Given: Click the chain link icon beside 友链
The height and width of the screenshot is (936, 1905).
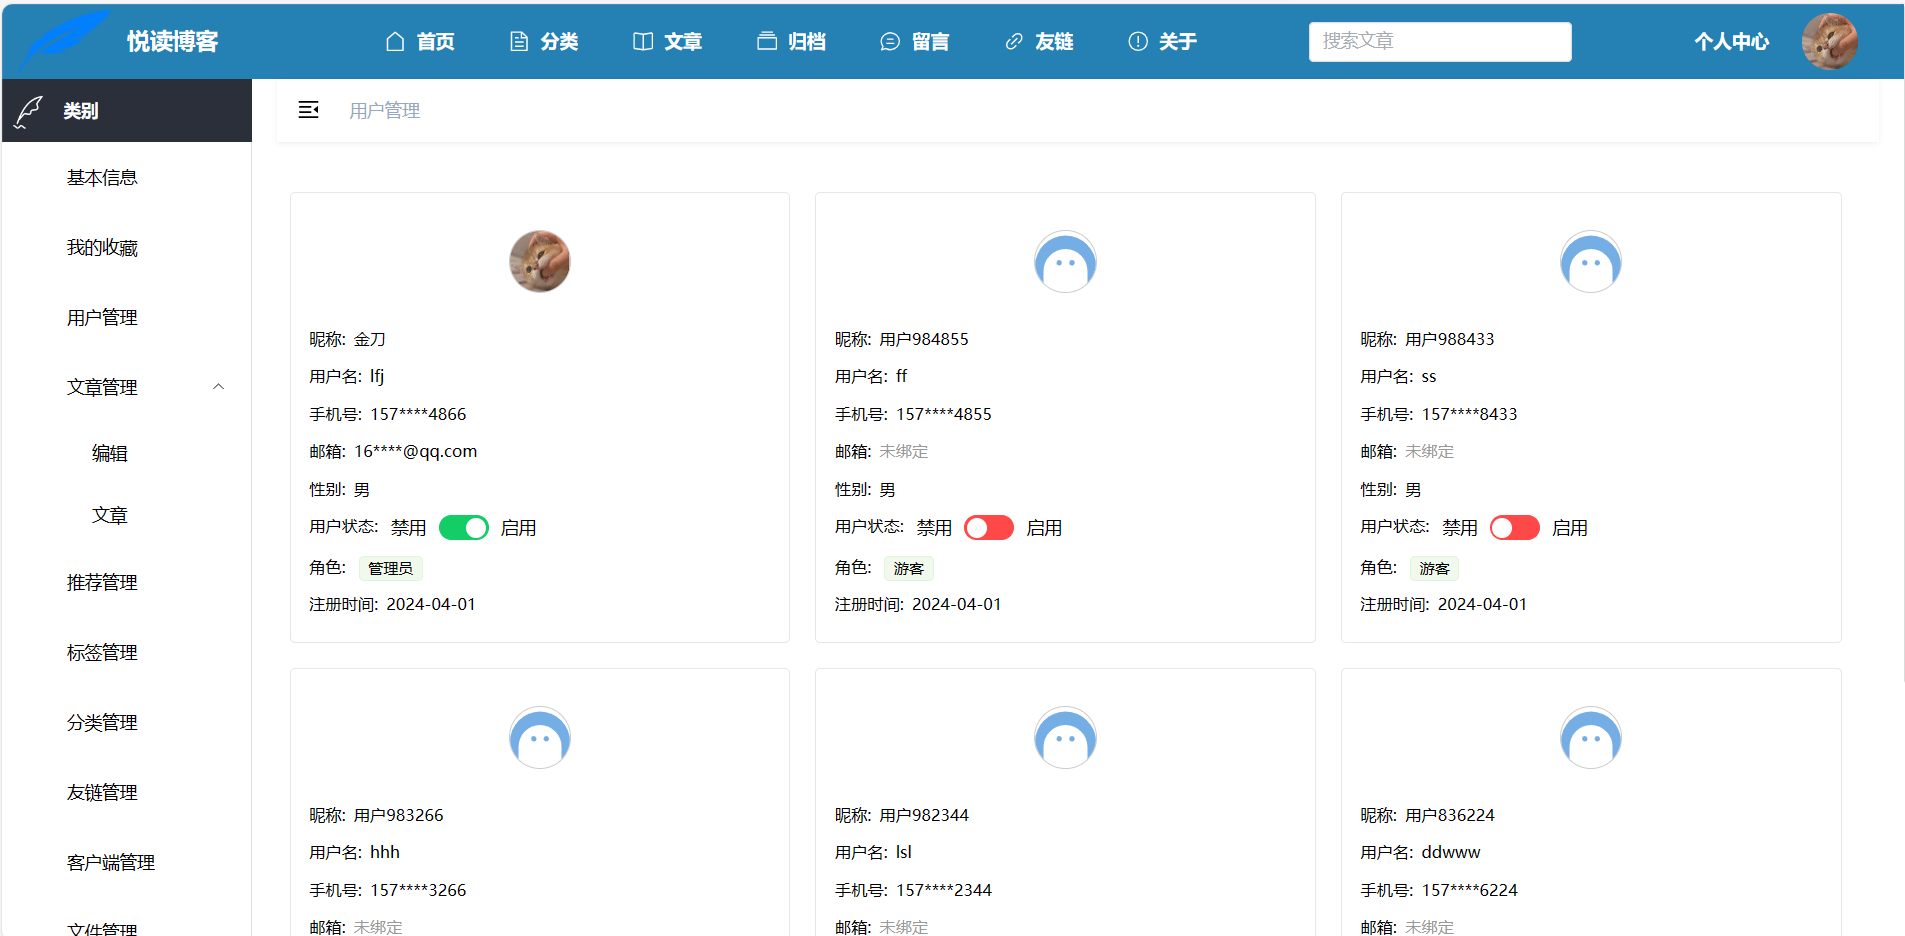Looking at the screenshot, I should (x=1014, y=41).
